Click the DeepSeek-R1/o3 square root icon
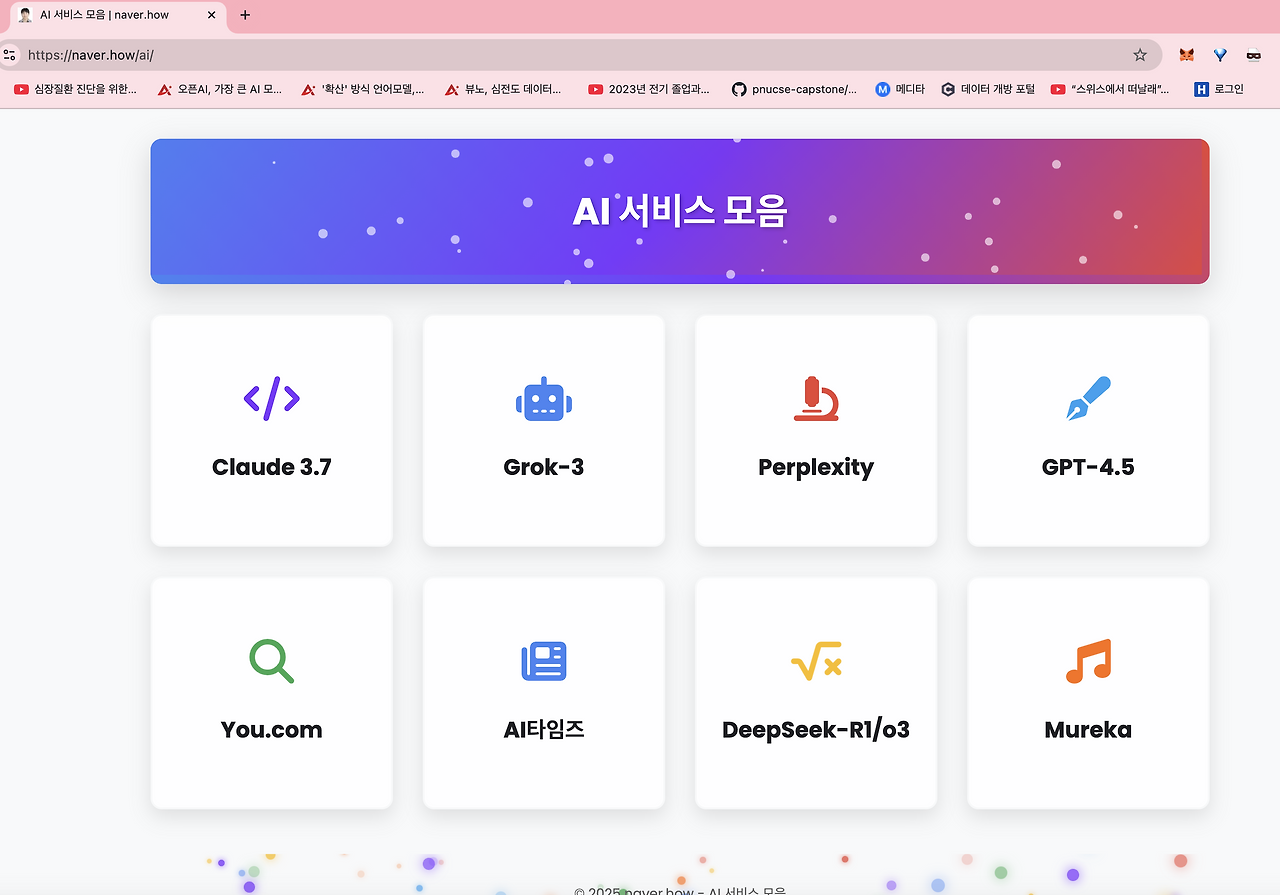 point(816,661)
